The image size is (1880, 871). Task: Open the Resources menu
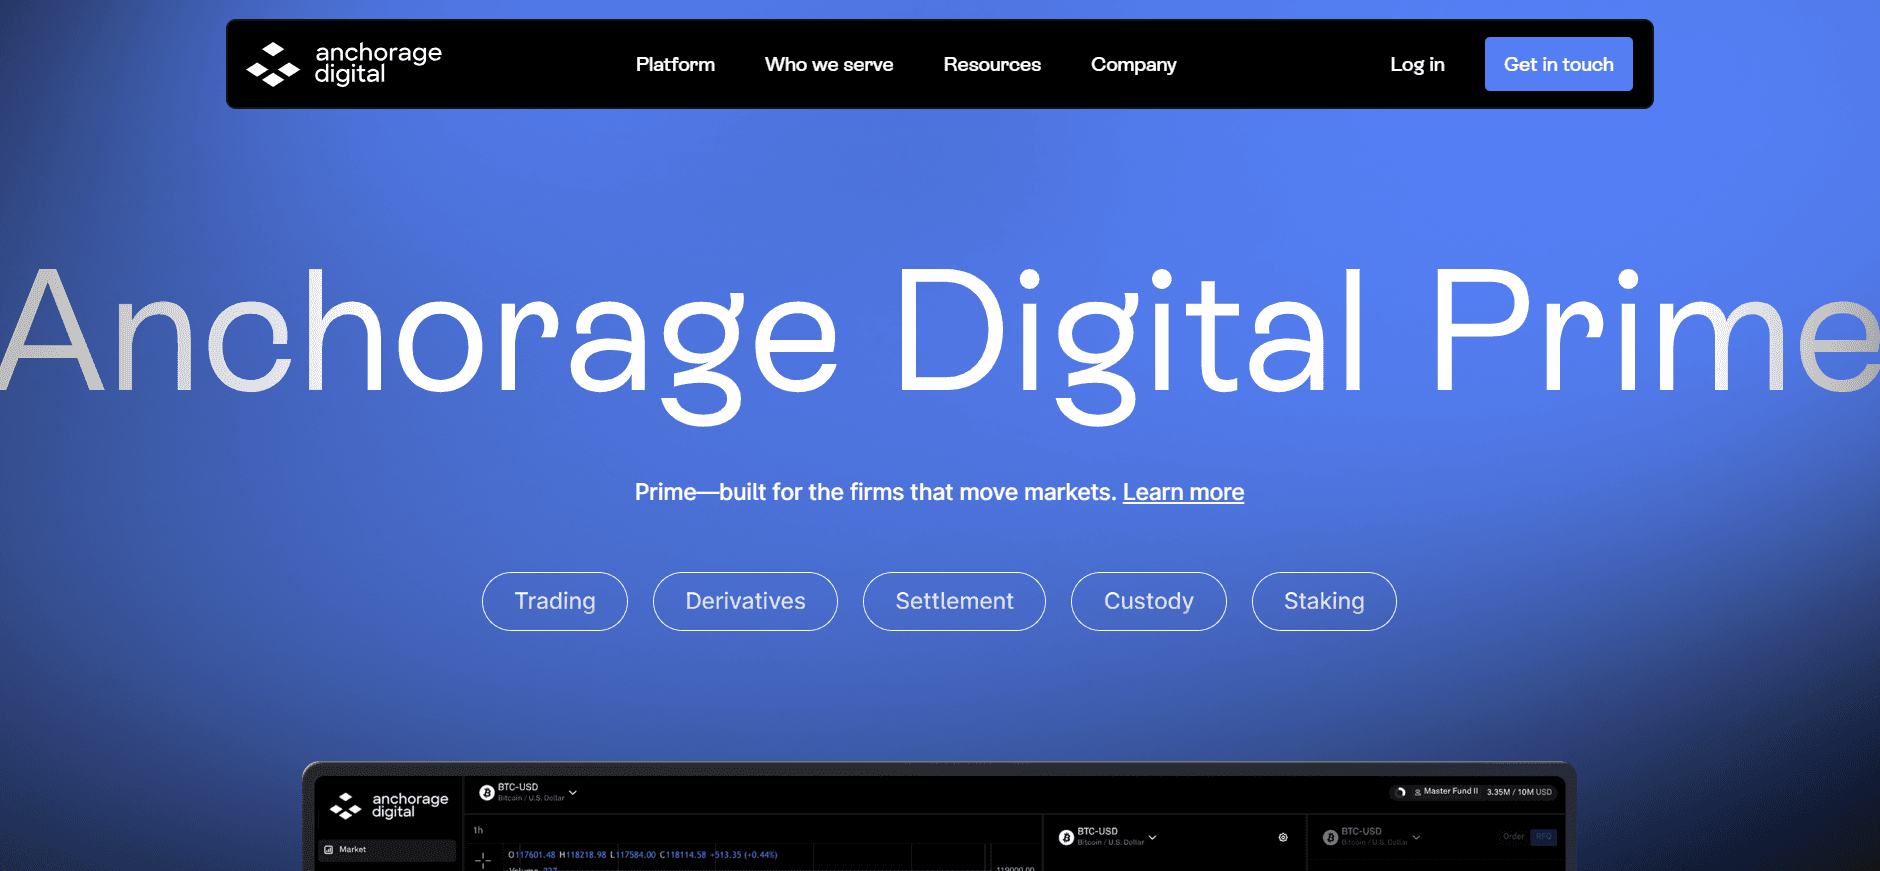[x=992, y=64]
